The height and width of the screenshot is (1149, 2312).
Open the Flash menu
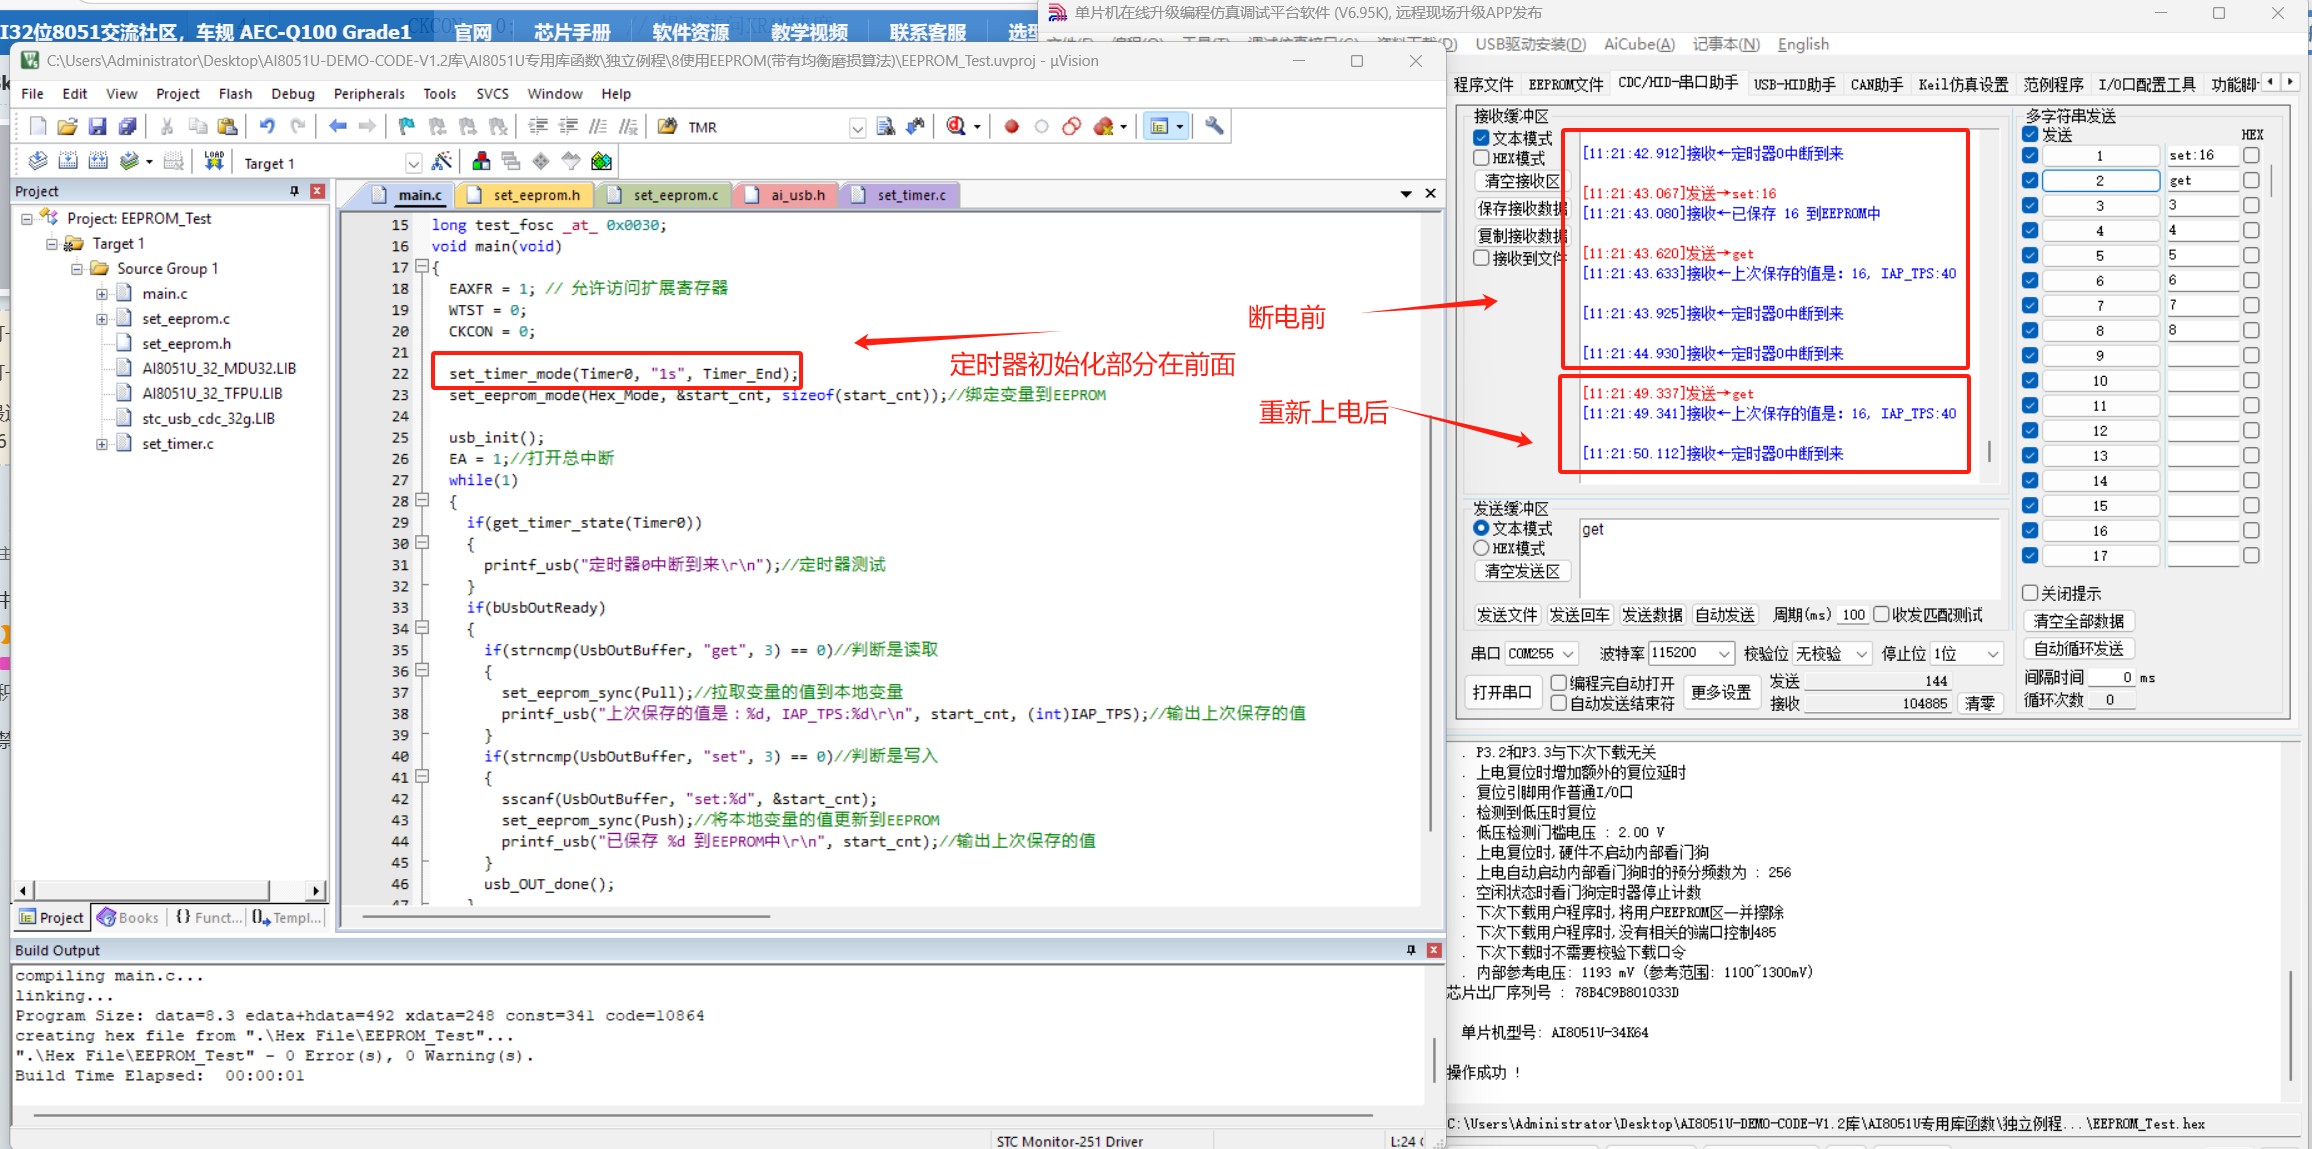click(x=235, y=93)
